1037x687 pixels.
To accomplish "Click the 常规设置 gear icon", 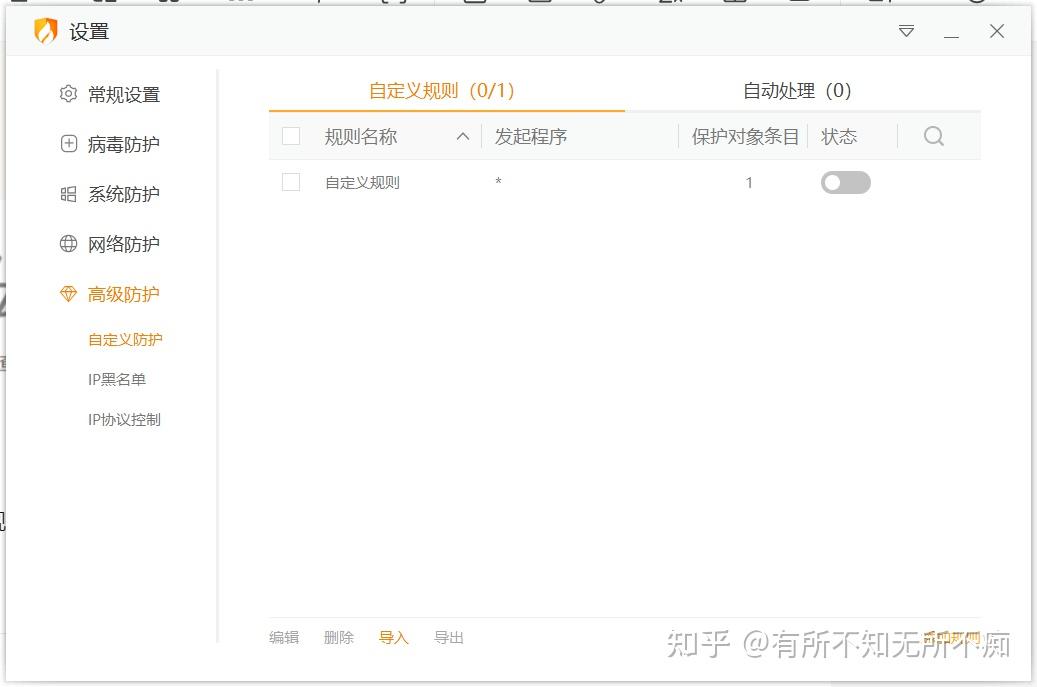I will point(68,94).
